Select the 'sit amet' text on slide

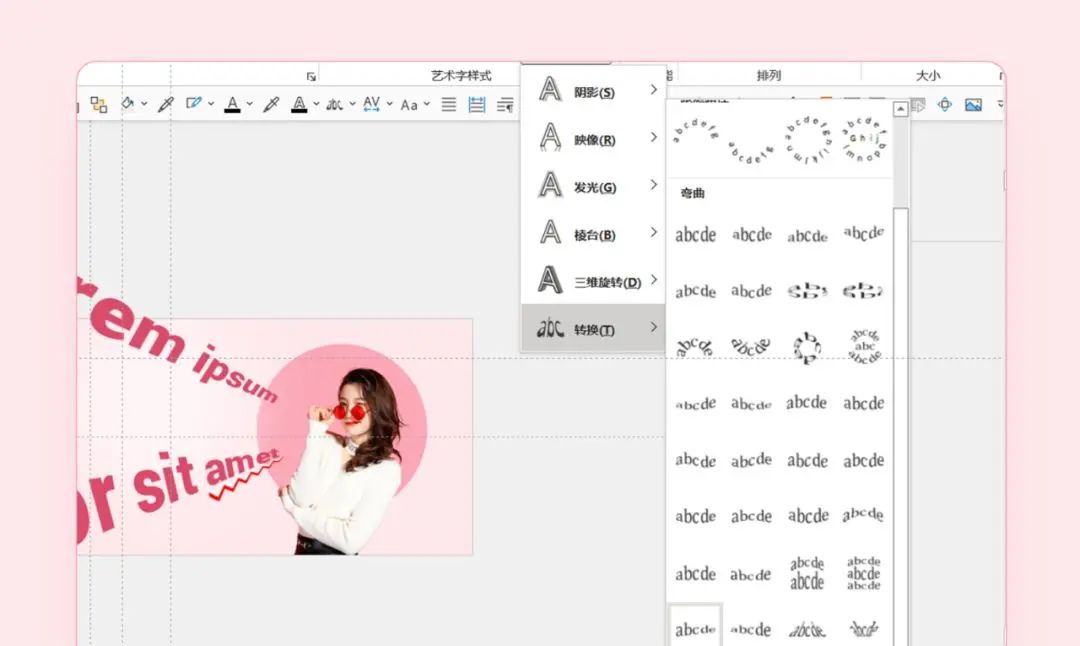207,480
